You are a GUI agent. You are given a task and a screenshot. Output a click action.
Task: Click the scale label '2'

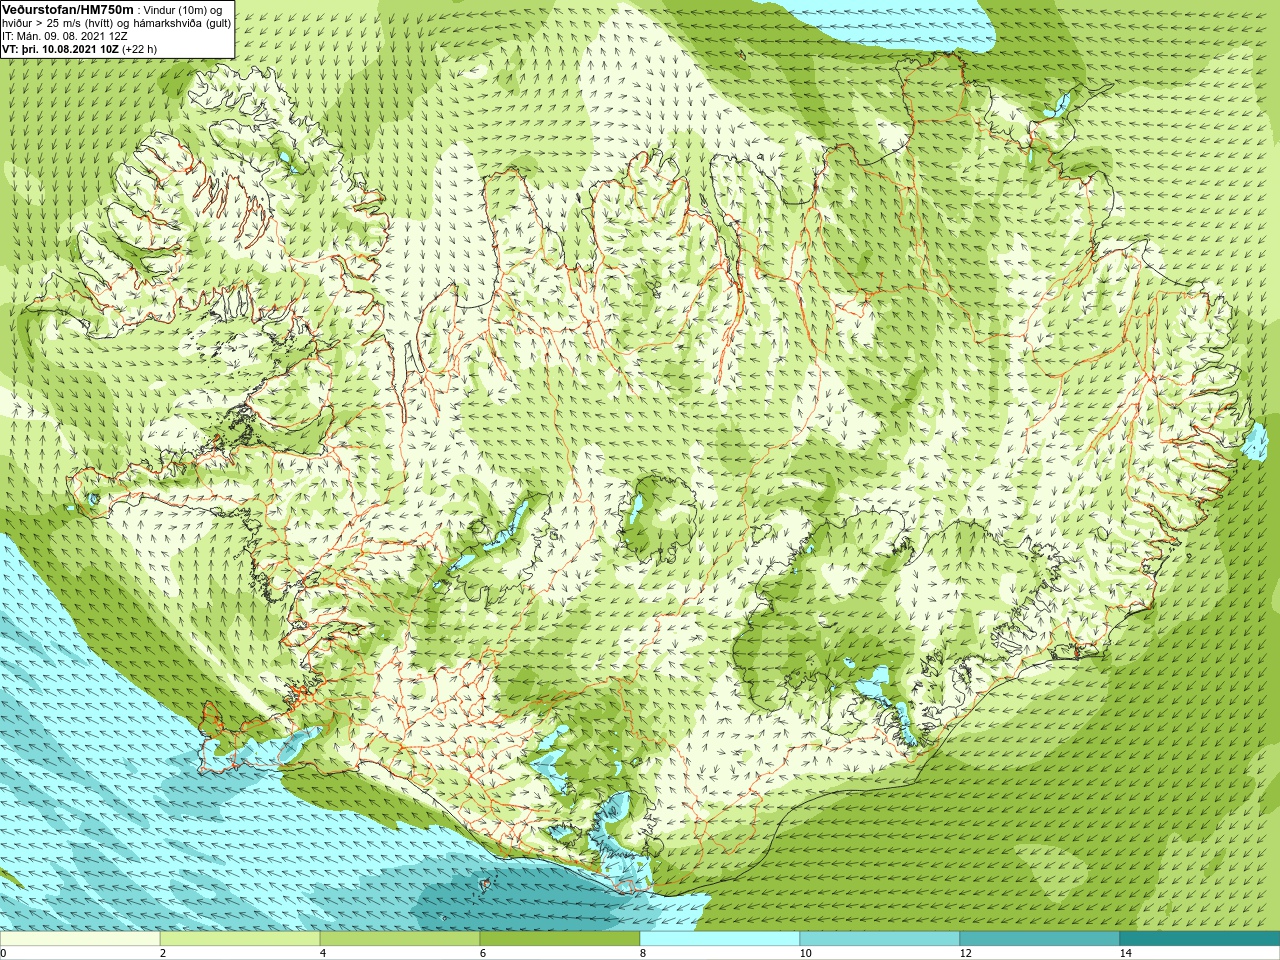(162, 953)
